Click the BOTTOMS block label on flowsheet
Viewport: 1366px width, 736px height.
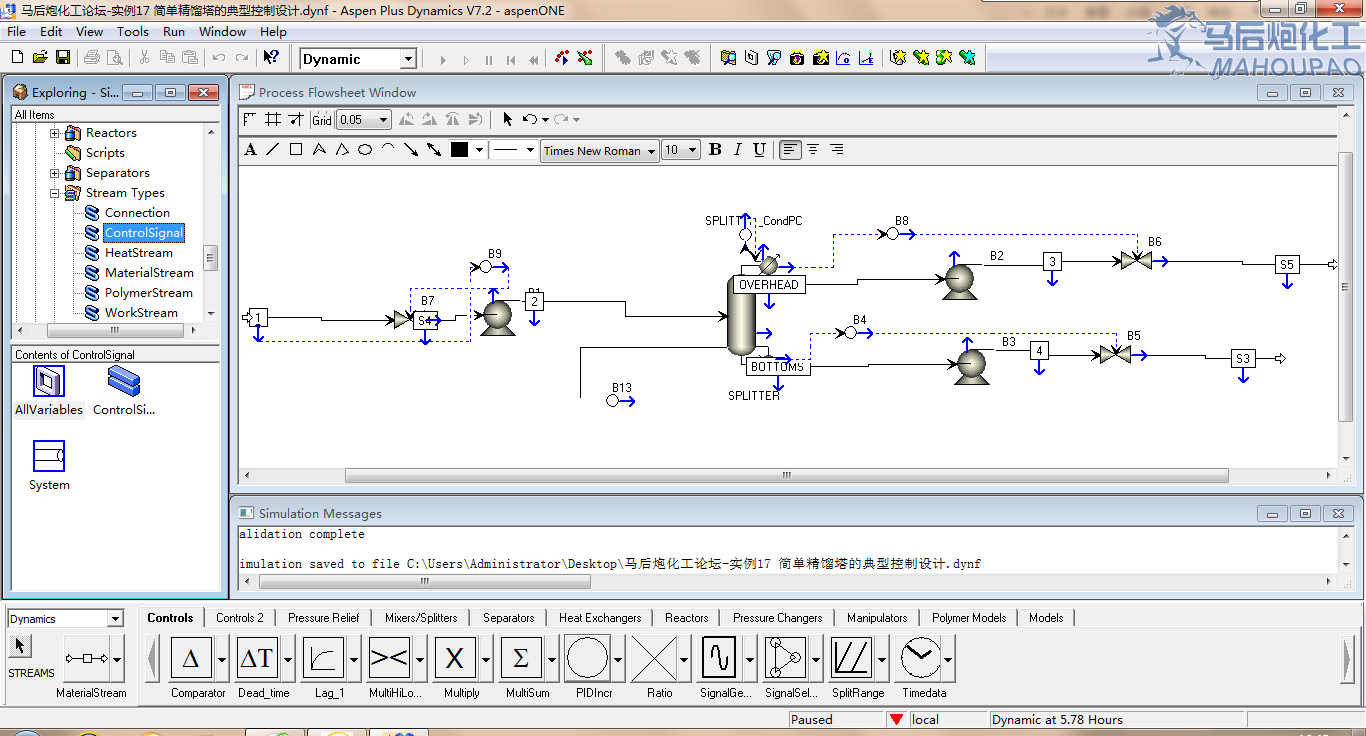tap(777, 367)
